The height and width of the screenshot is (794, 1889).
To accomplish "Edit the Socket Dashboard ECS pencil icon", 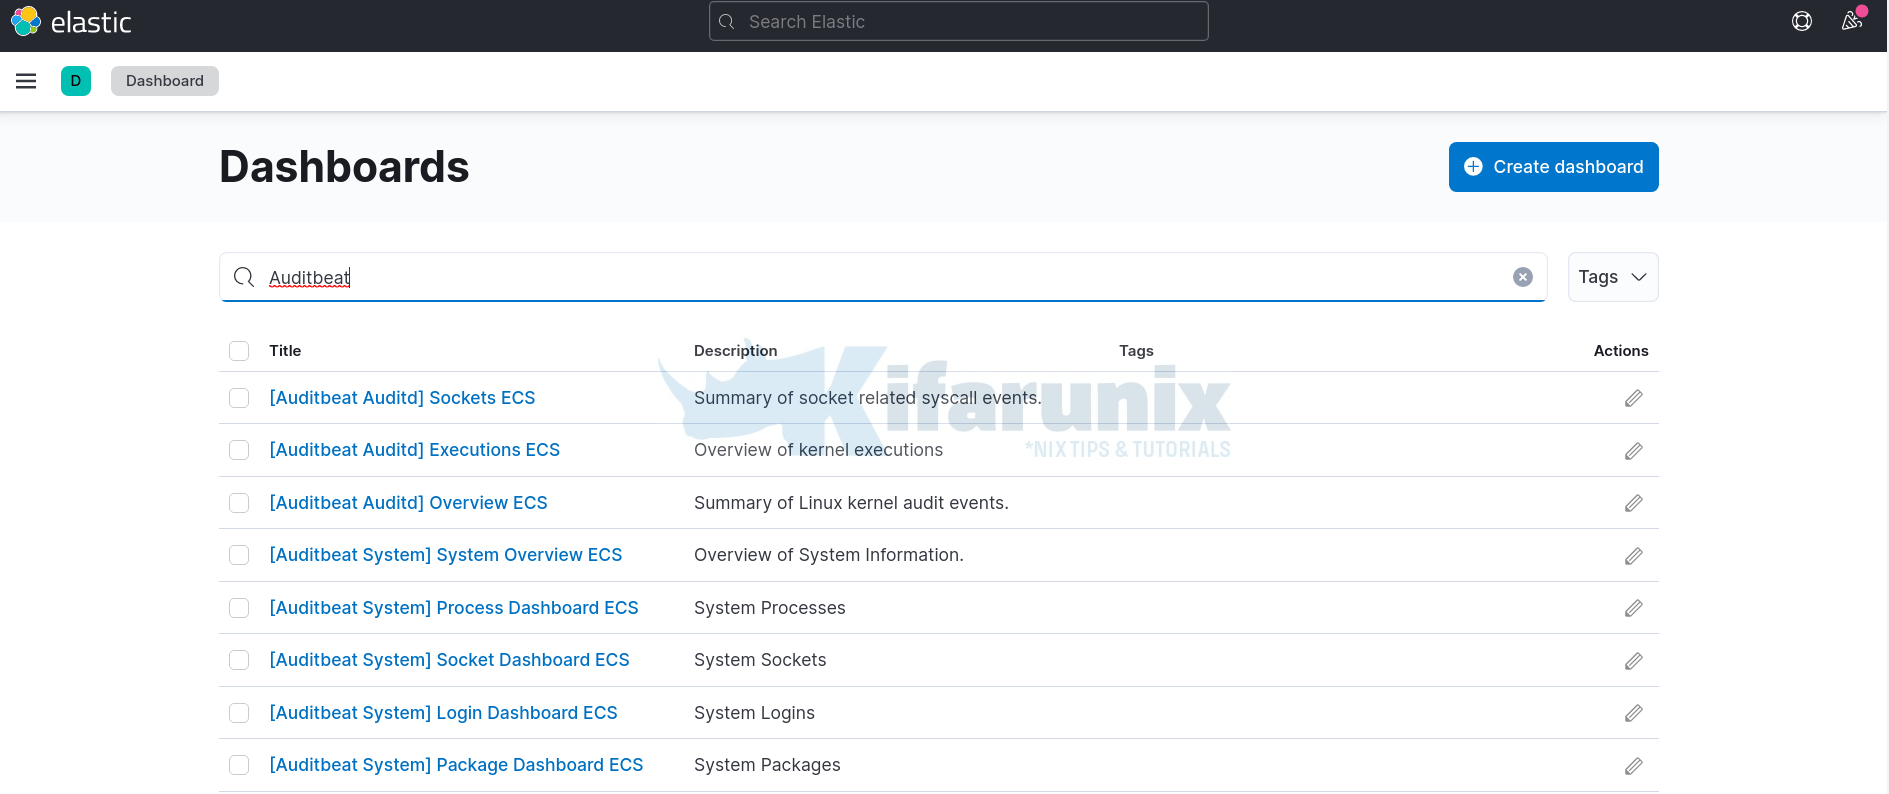I will (1634, 661).
